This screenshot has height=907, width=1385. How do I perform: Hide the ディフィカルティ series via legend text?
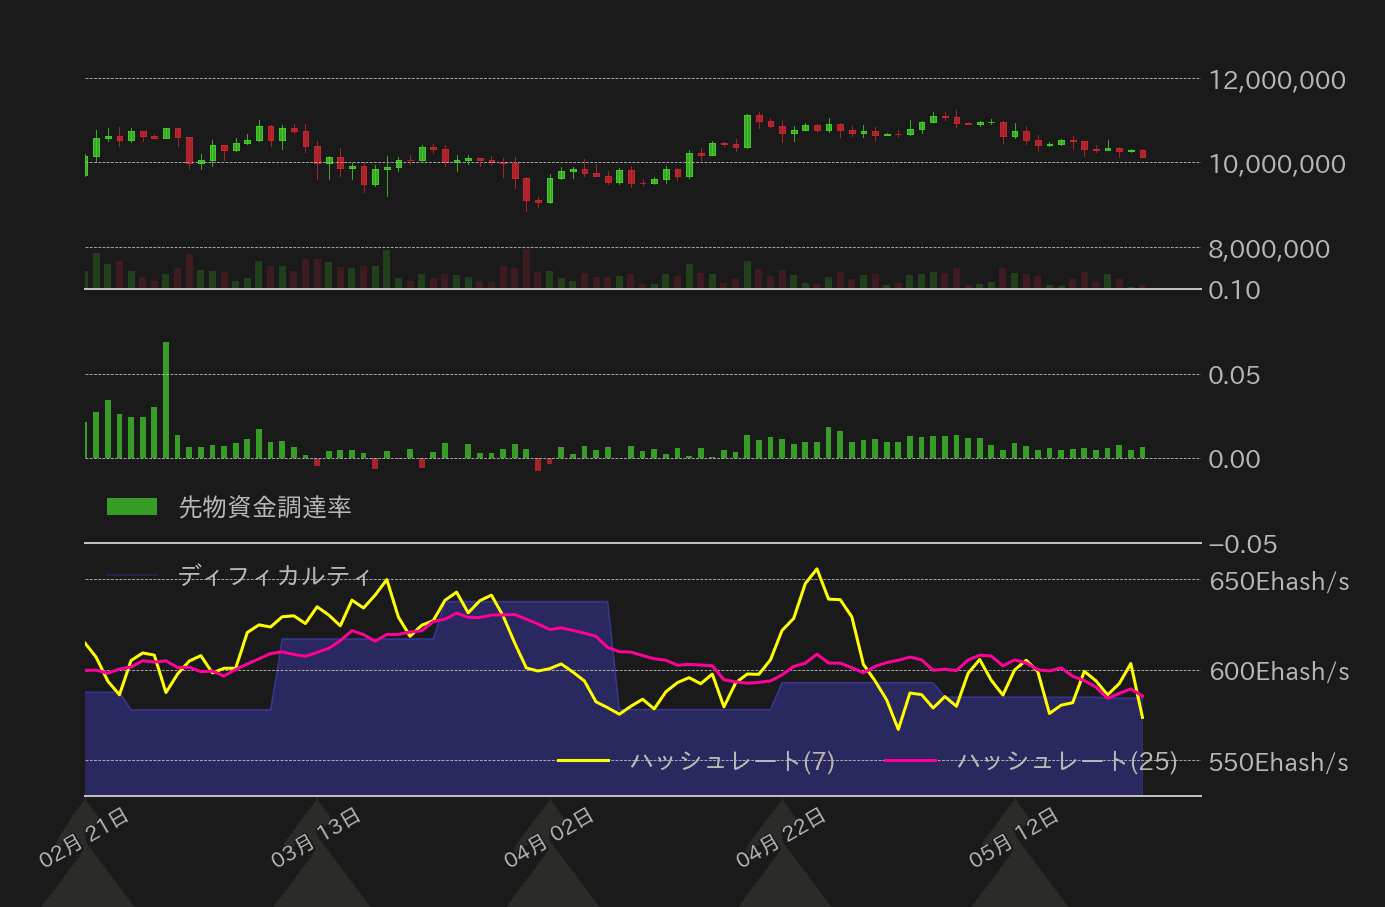coord(275,576)
